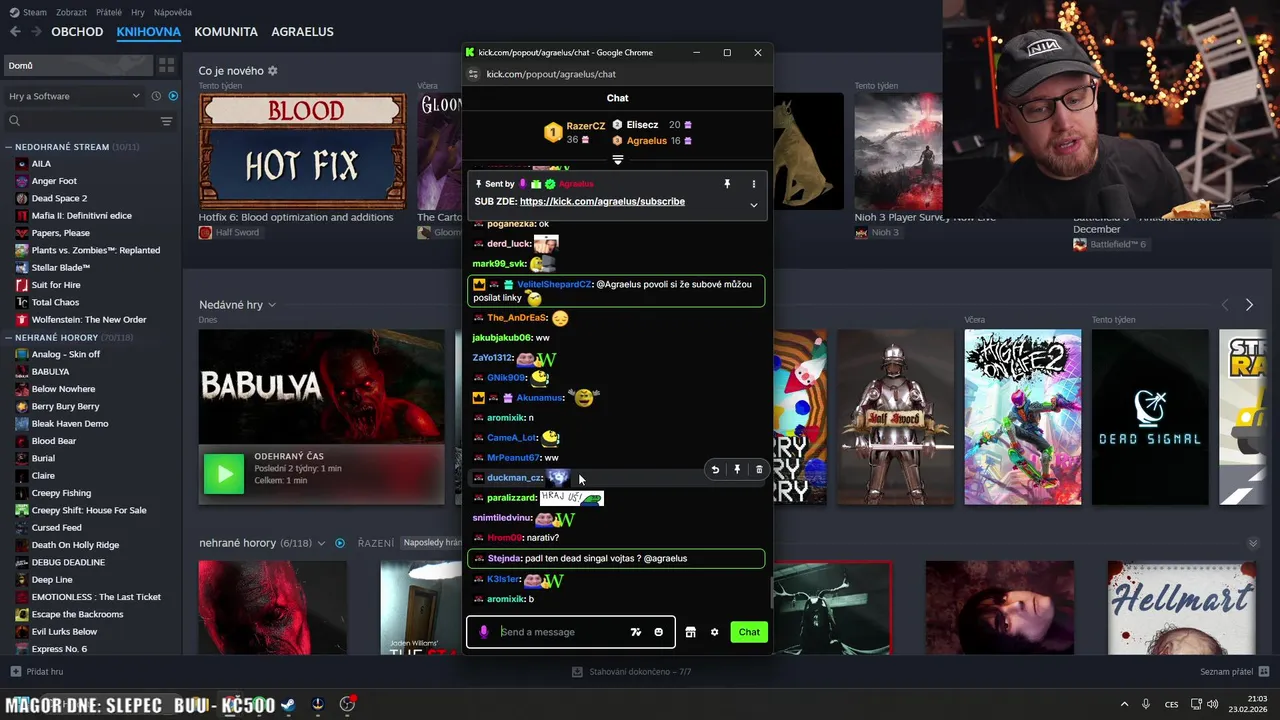Show hidden tray icons chevron
The height and width of the screenshot is (720, 1280).
(1124, 704)
